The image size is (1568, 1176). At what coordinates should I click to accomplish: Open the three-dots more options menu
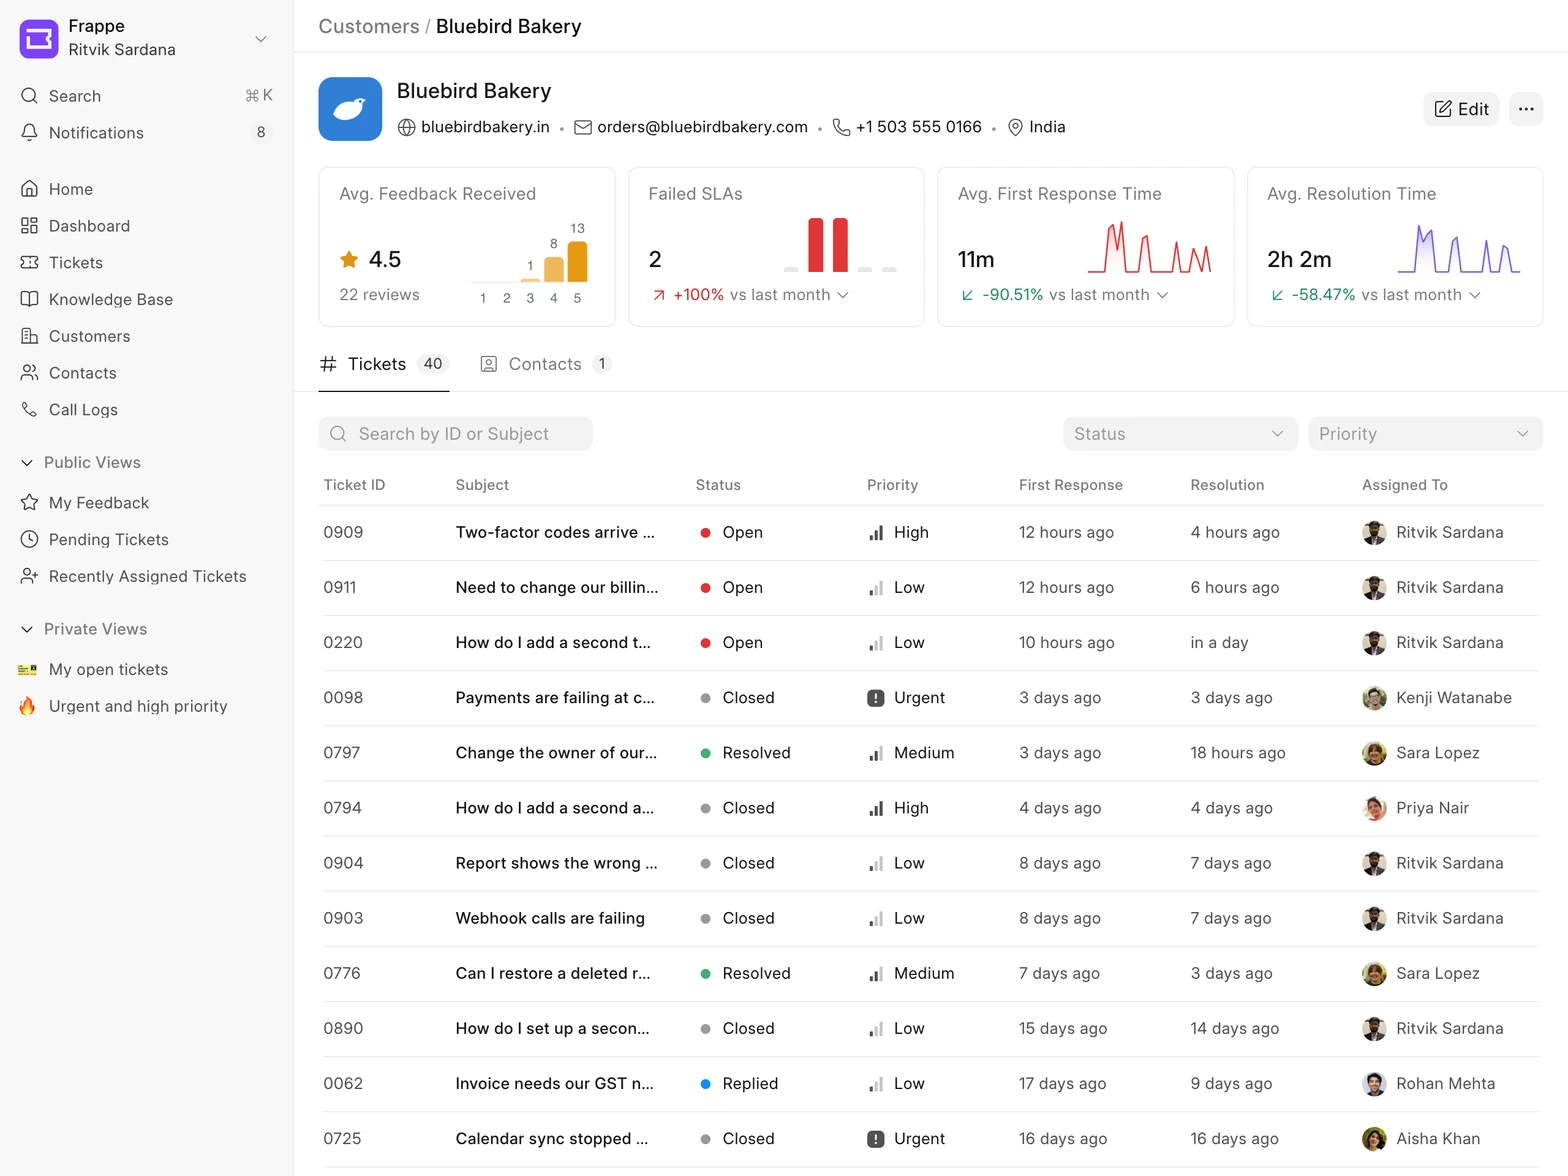1526,109
